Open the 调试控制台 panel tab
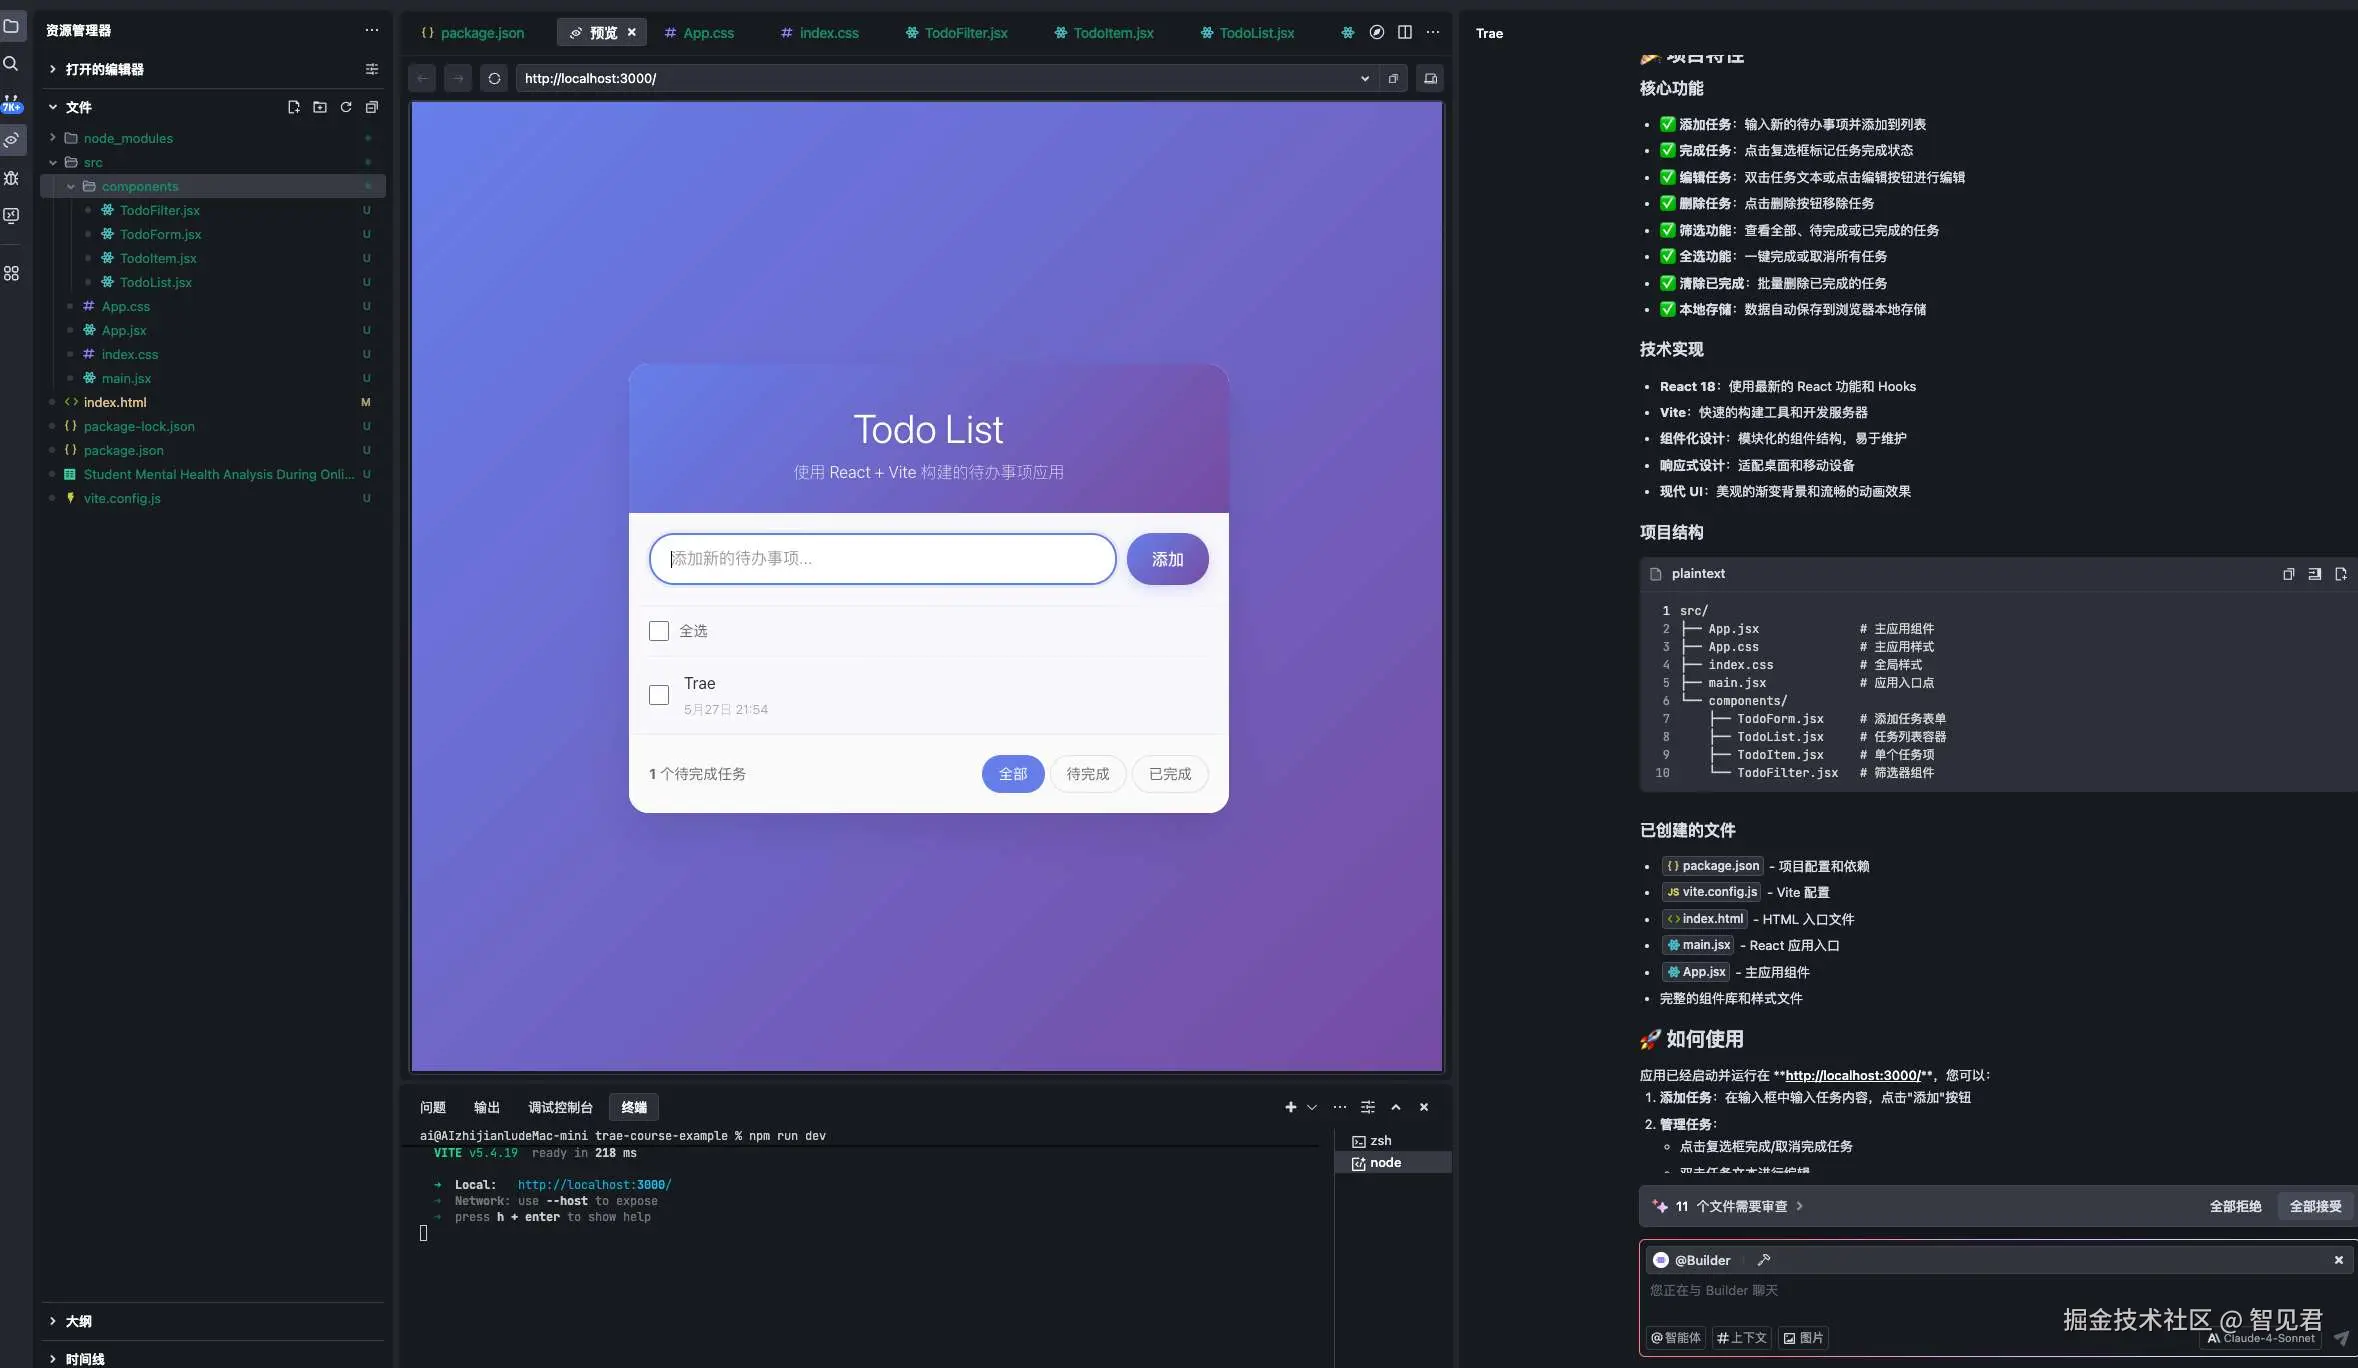Viewport: 2358px width, 1368px height. pos(560,1107)
